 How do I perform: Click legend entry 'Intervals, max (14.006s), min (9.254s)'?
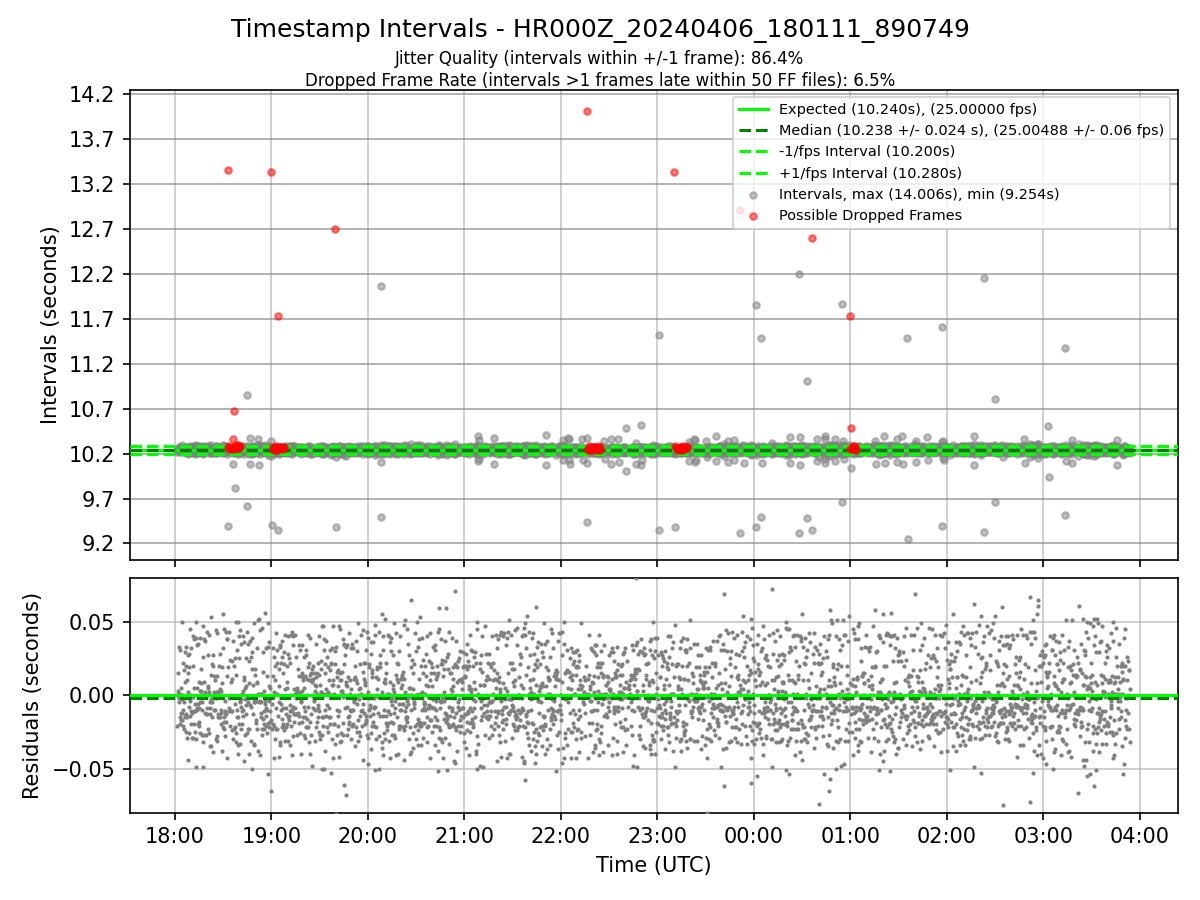point(919,193)
